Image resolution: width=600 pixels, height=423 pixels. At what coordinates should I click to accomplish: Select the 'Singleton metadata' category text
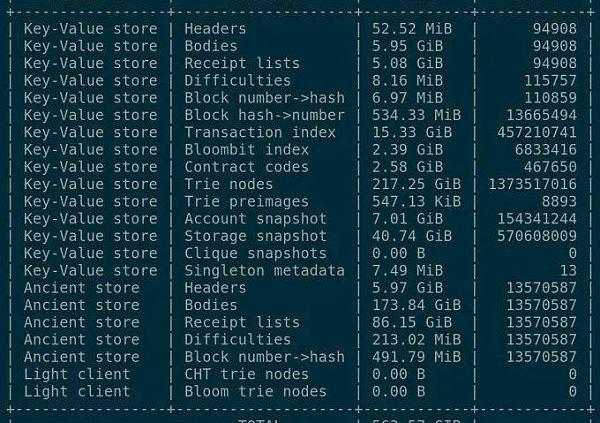pos(264,271)
